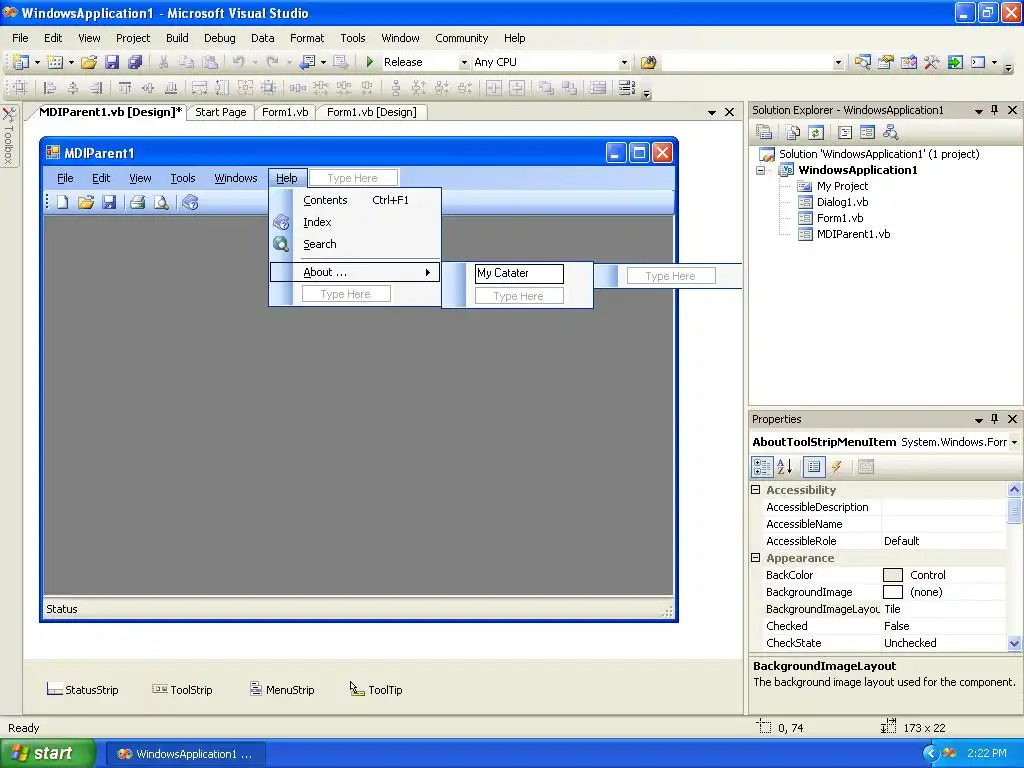The image size is (1024, 768).
Task: Select the Contents menu item
Action: 356,200
